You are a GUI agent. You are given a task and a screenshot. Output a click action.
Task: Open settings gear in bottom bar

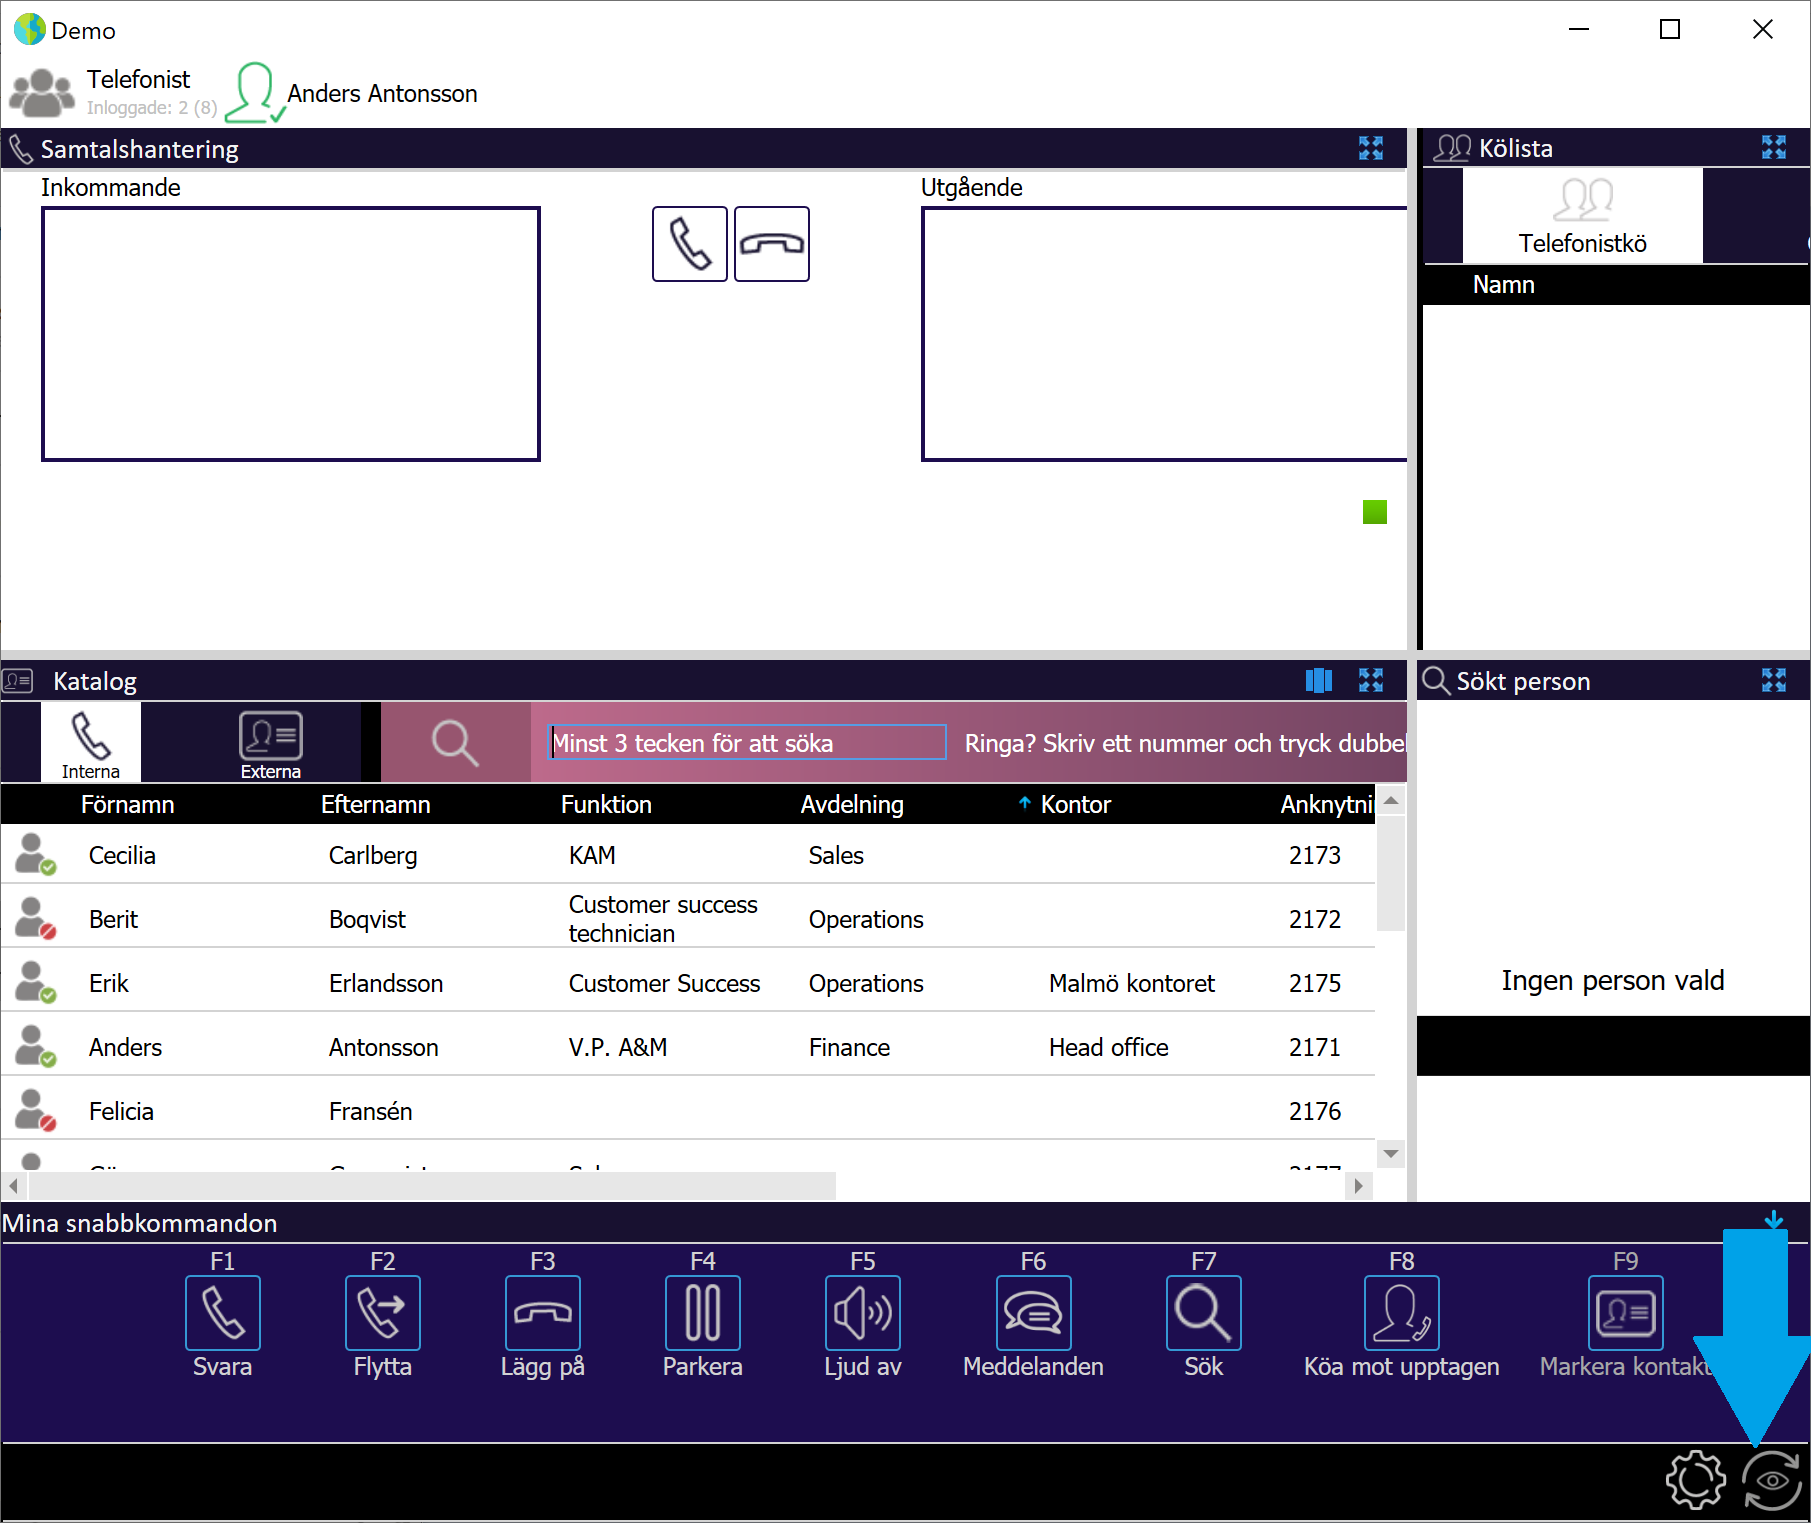point(1695,1480)
